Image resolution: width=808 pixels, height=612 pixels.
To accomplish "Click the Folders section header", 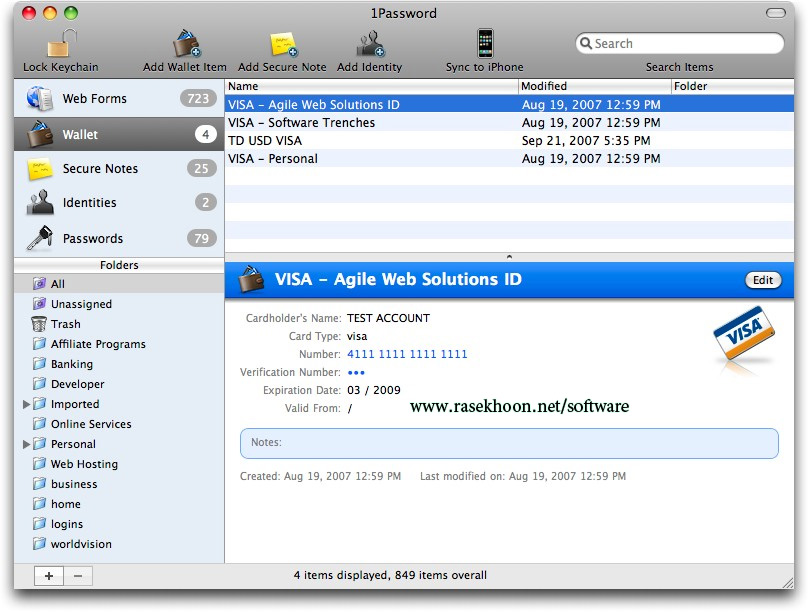I will click(x=119, y=265).
